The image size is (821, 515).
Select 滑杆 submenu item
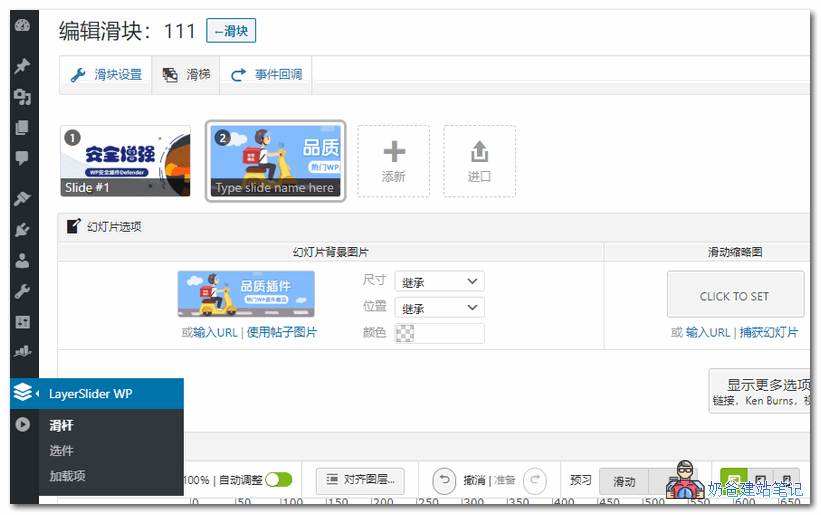pyautogui.click(x=61, y=426)
